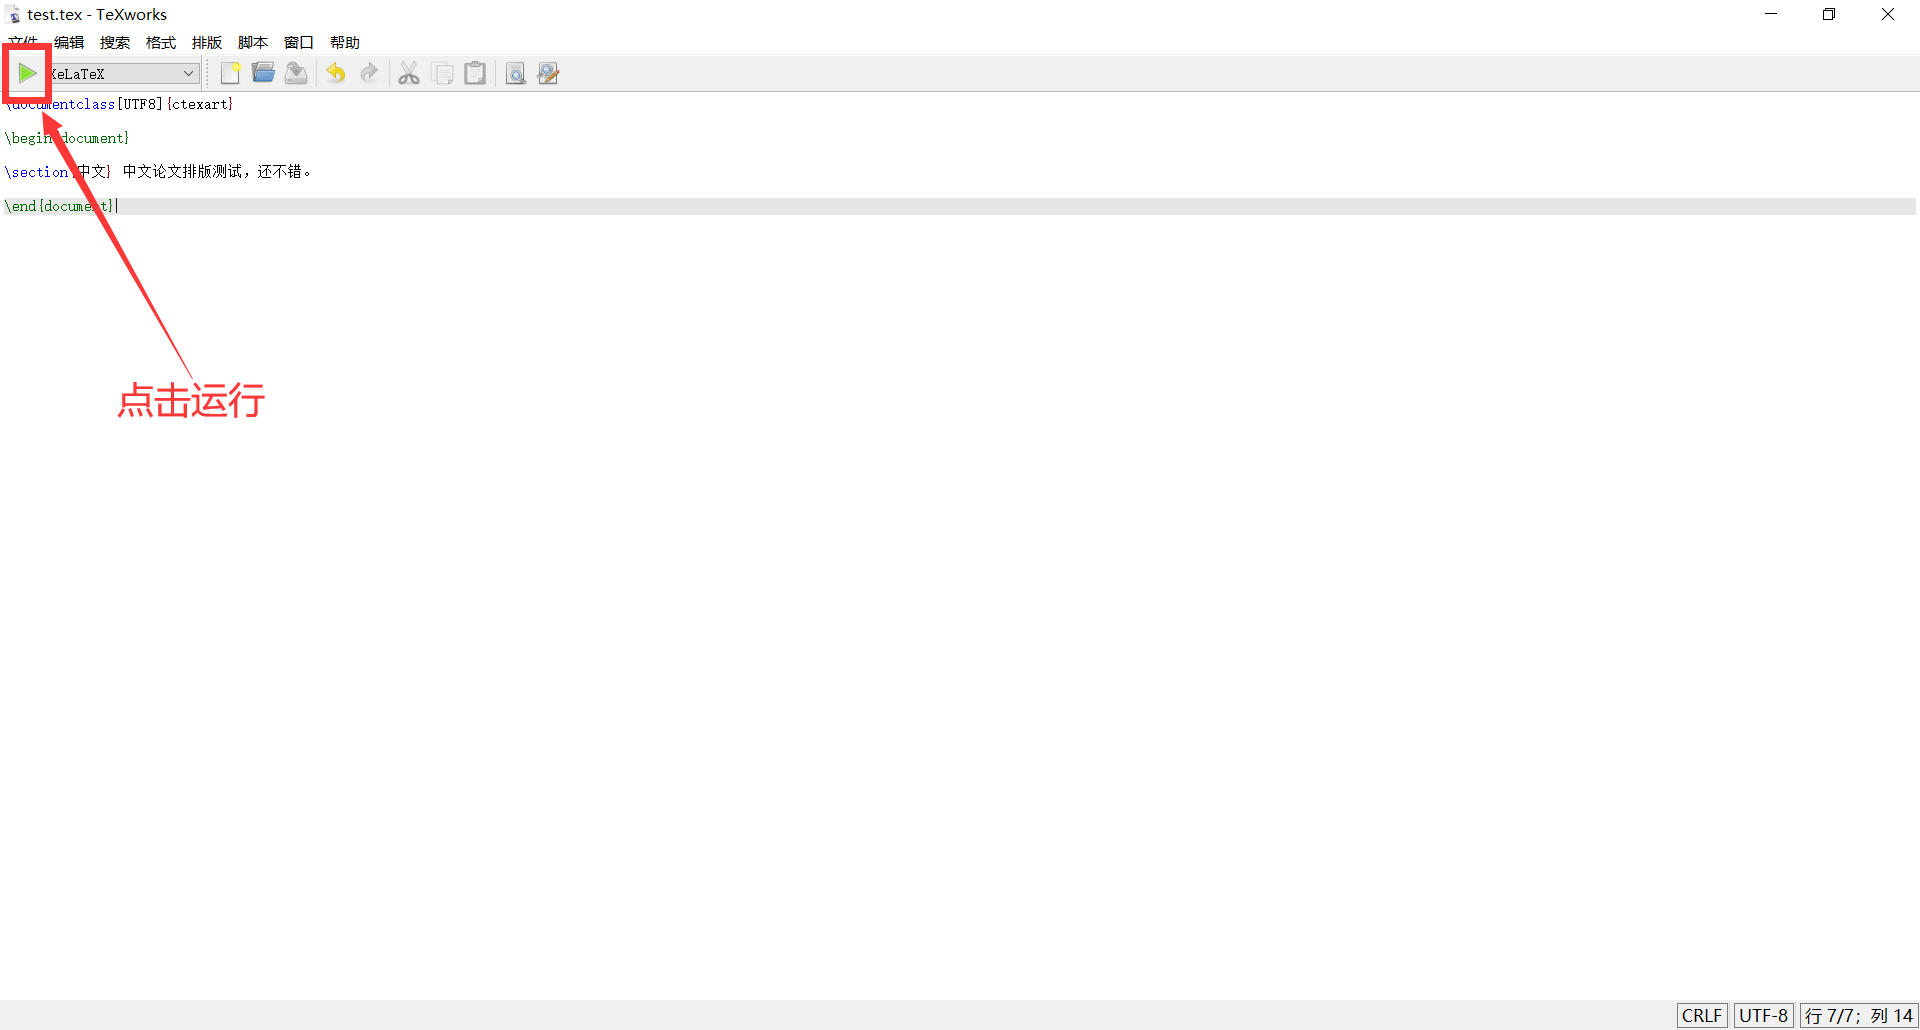Image resolution: width=1920 pixels, height=1030 pixels.
Task: Place cursor in the \section line
Action: tap(960, 172)
